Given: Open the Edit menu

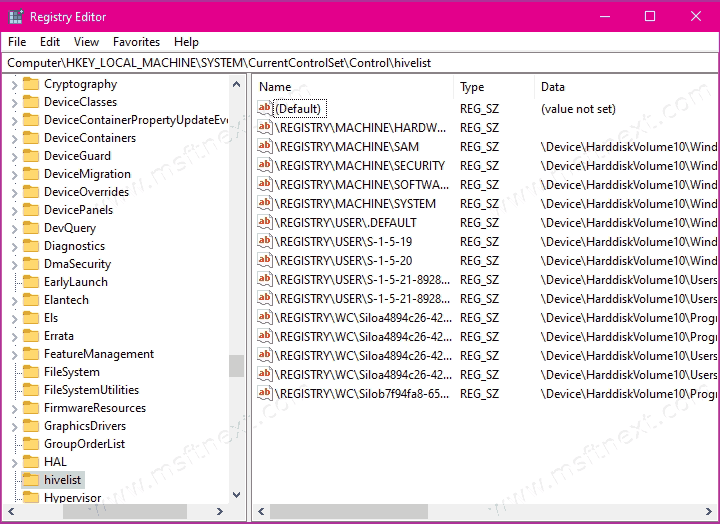Looking at the screenshot, I should 50,42.
